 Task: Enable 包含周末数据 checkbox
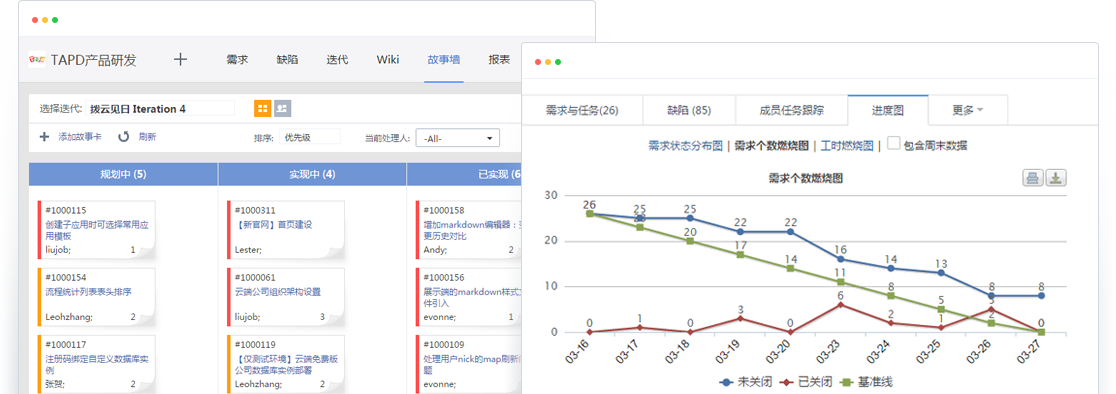tap(893, 142)
